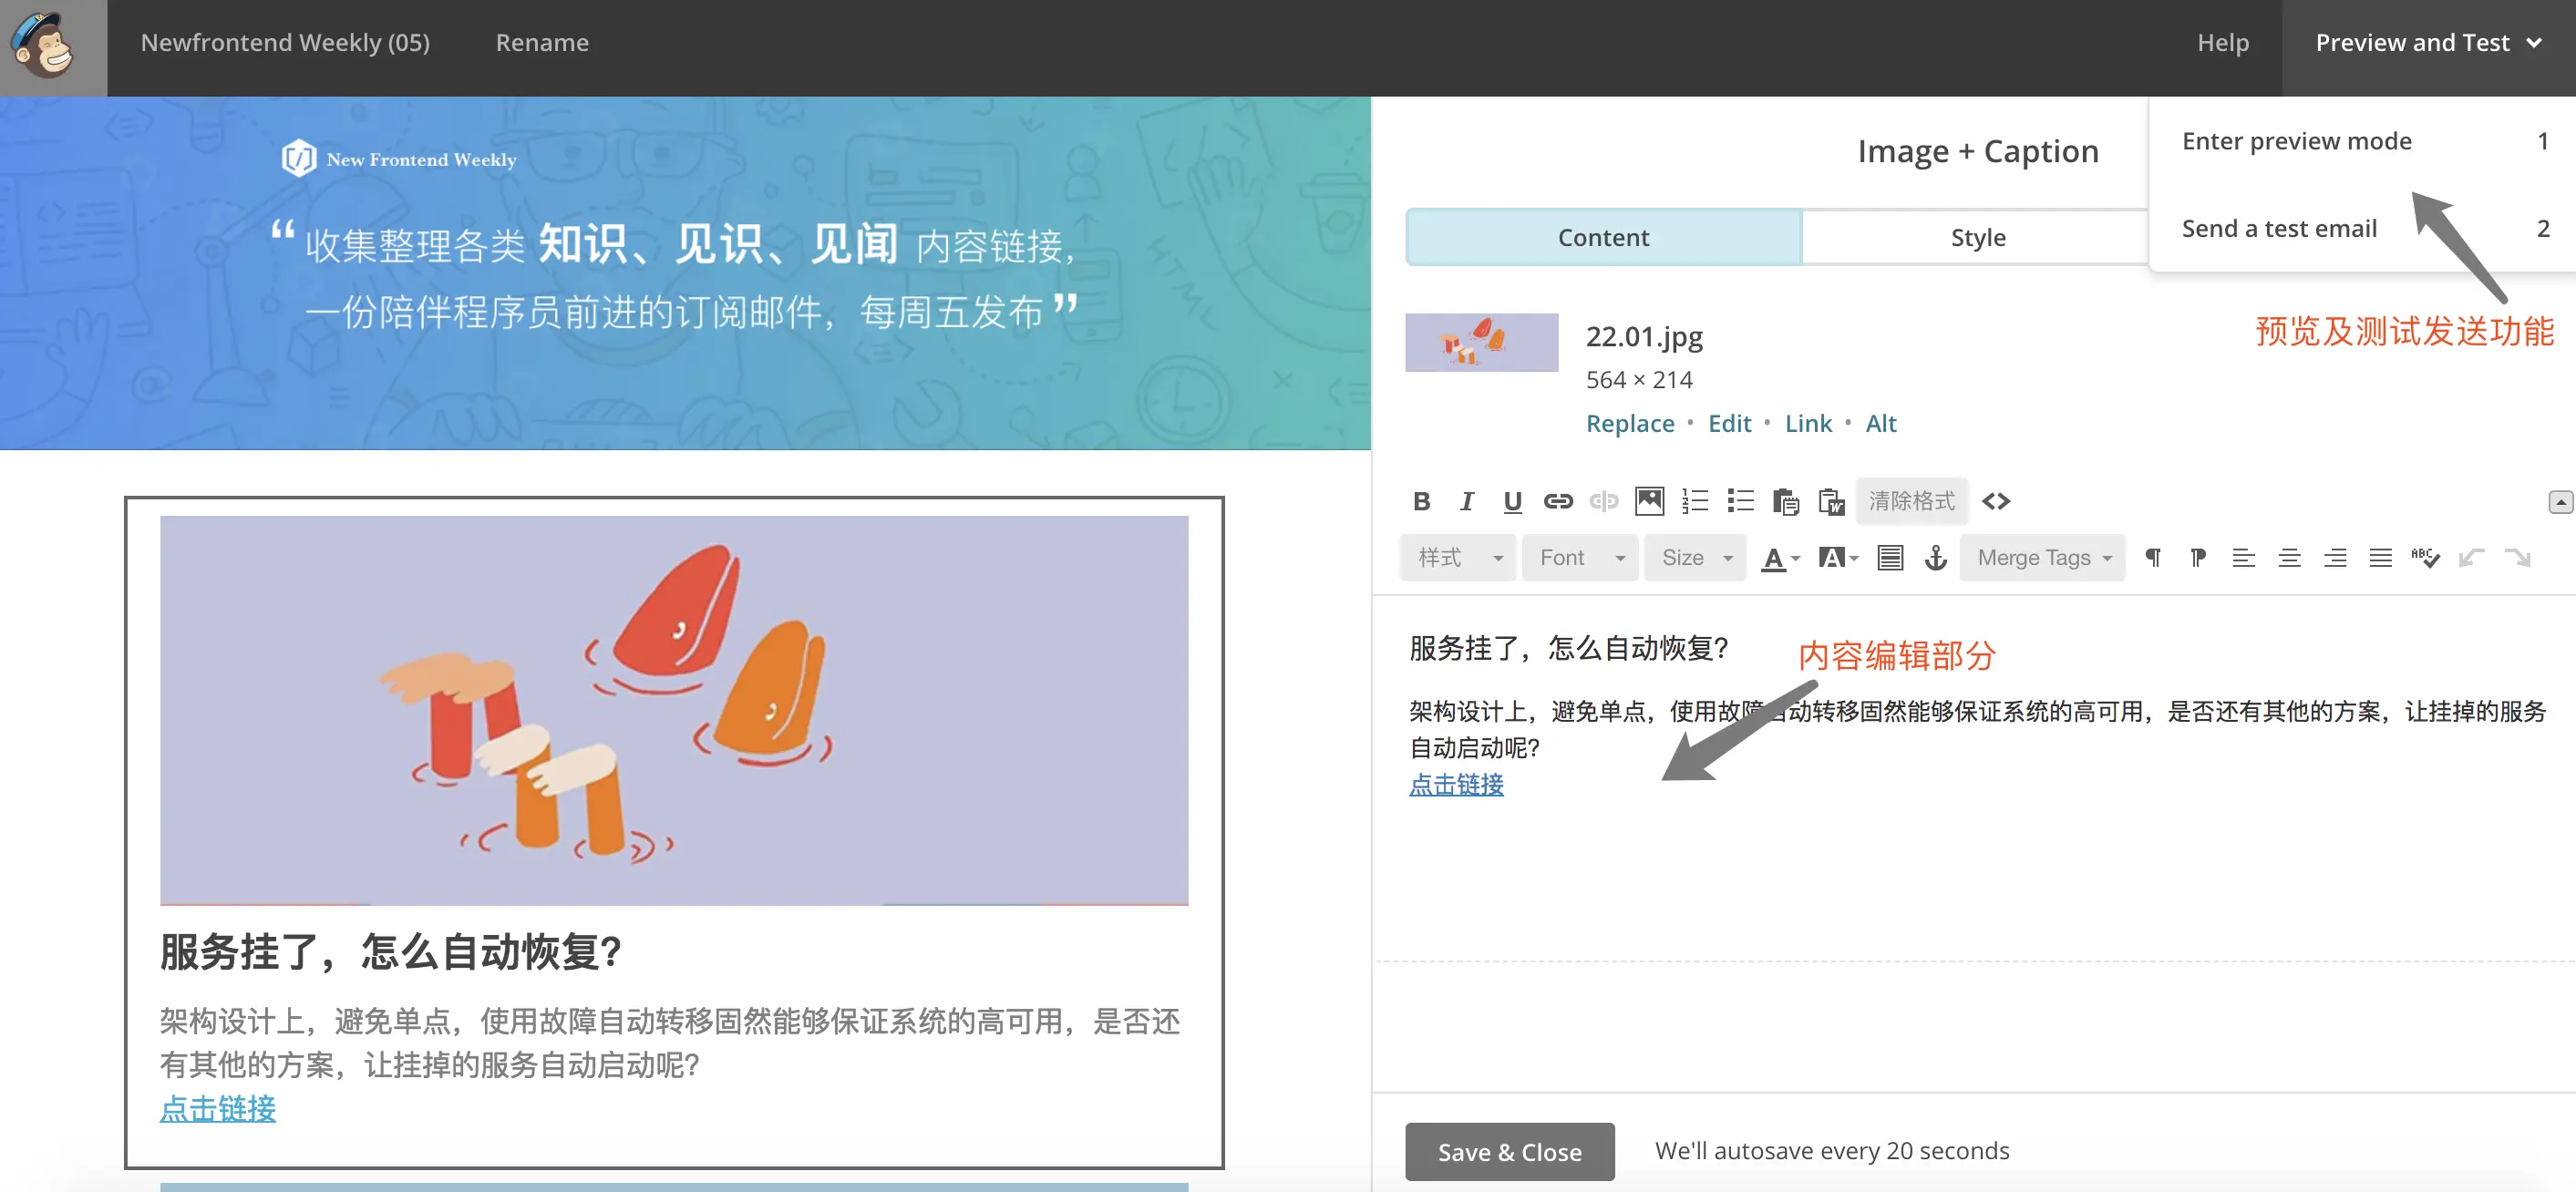This screenshot has height=1192, width=2576.
Task: Select Send a test email menu item
Action: tap(2279, 229)
